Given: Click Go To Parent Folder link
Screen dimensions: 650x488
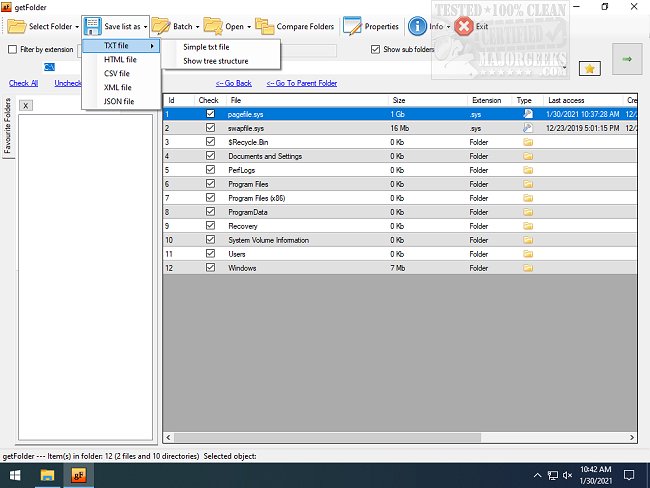Looking at the screenshot, I should (301, 83).
